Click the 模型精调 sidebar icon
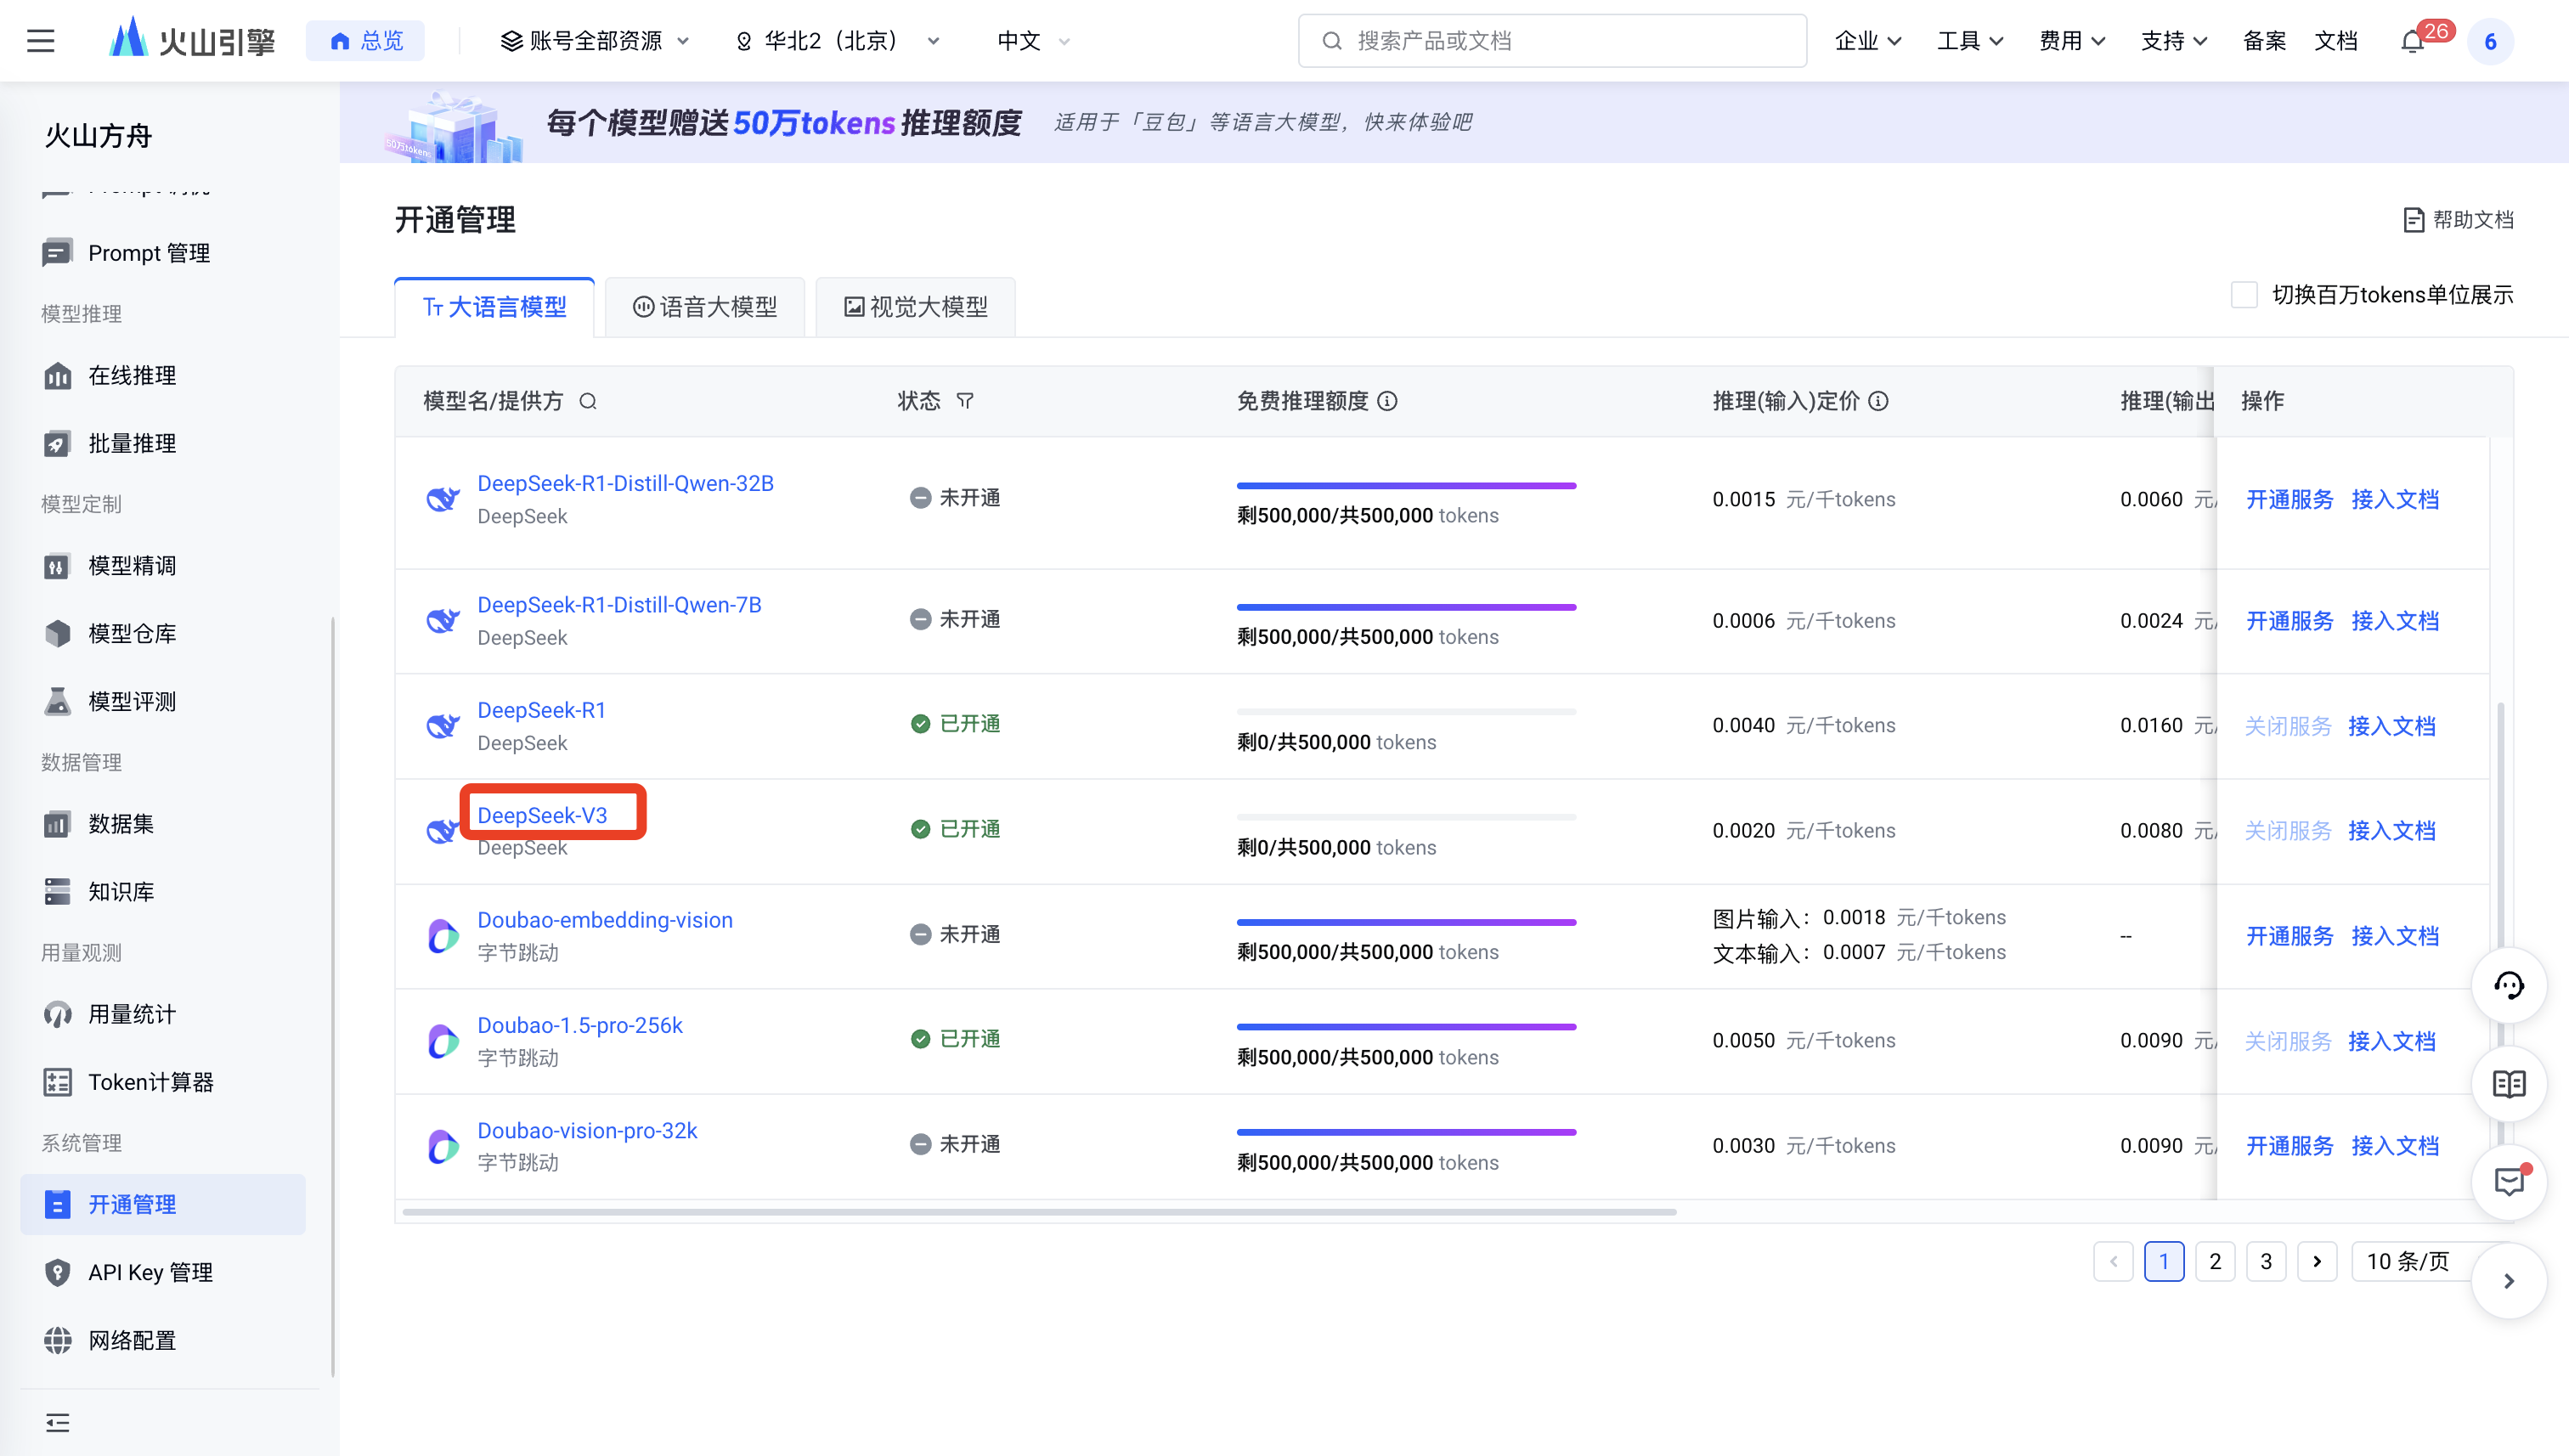 click(x=57, y=566)
